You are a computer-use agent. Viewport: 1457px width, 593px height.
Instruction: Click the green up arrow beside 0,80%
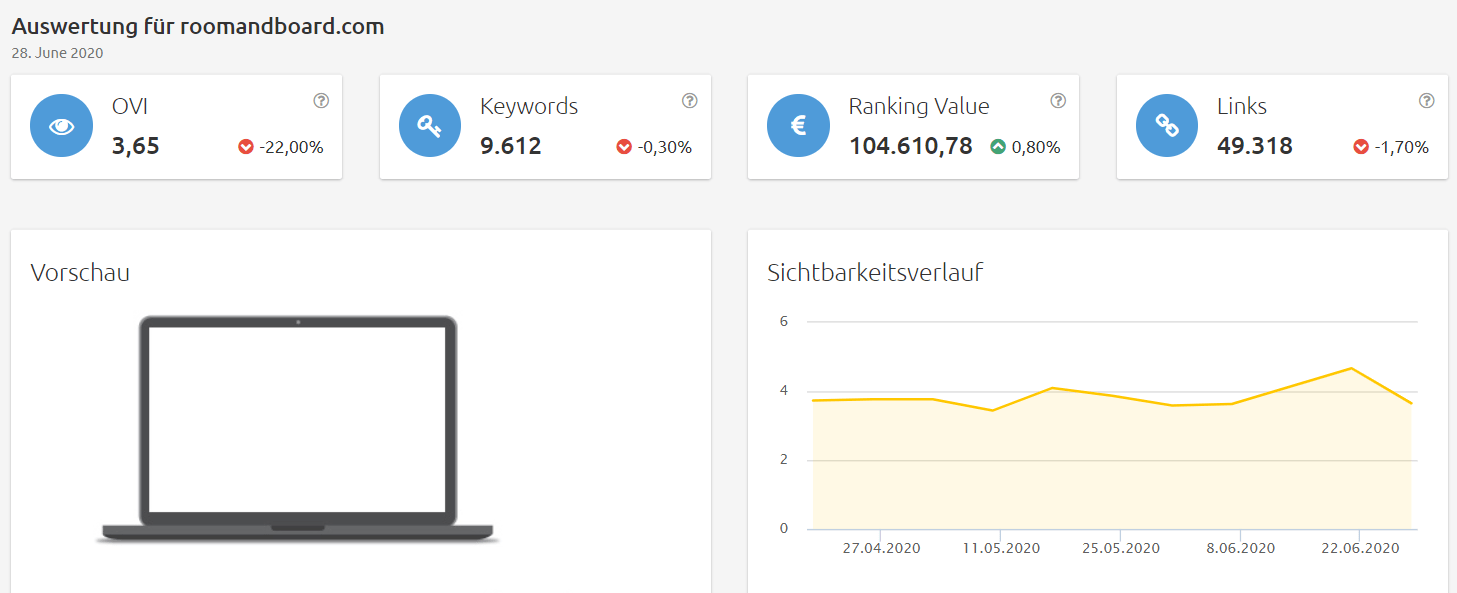998,147
